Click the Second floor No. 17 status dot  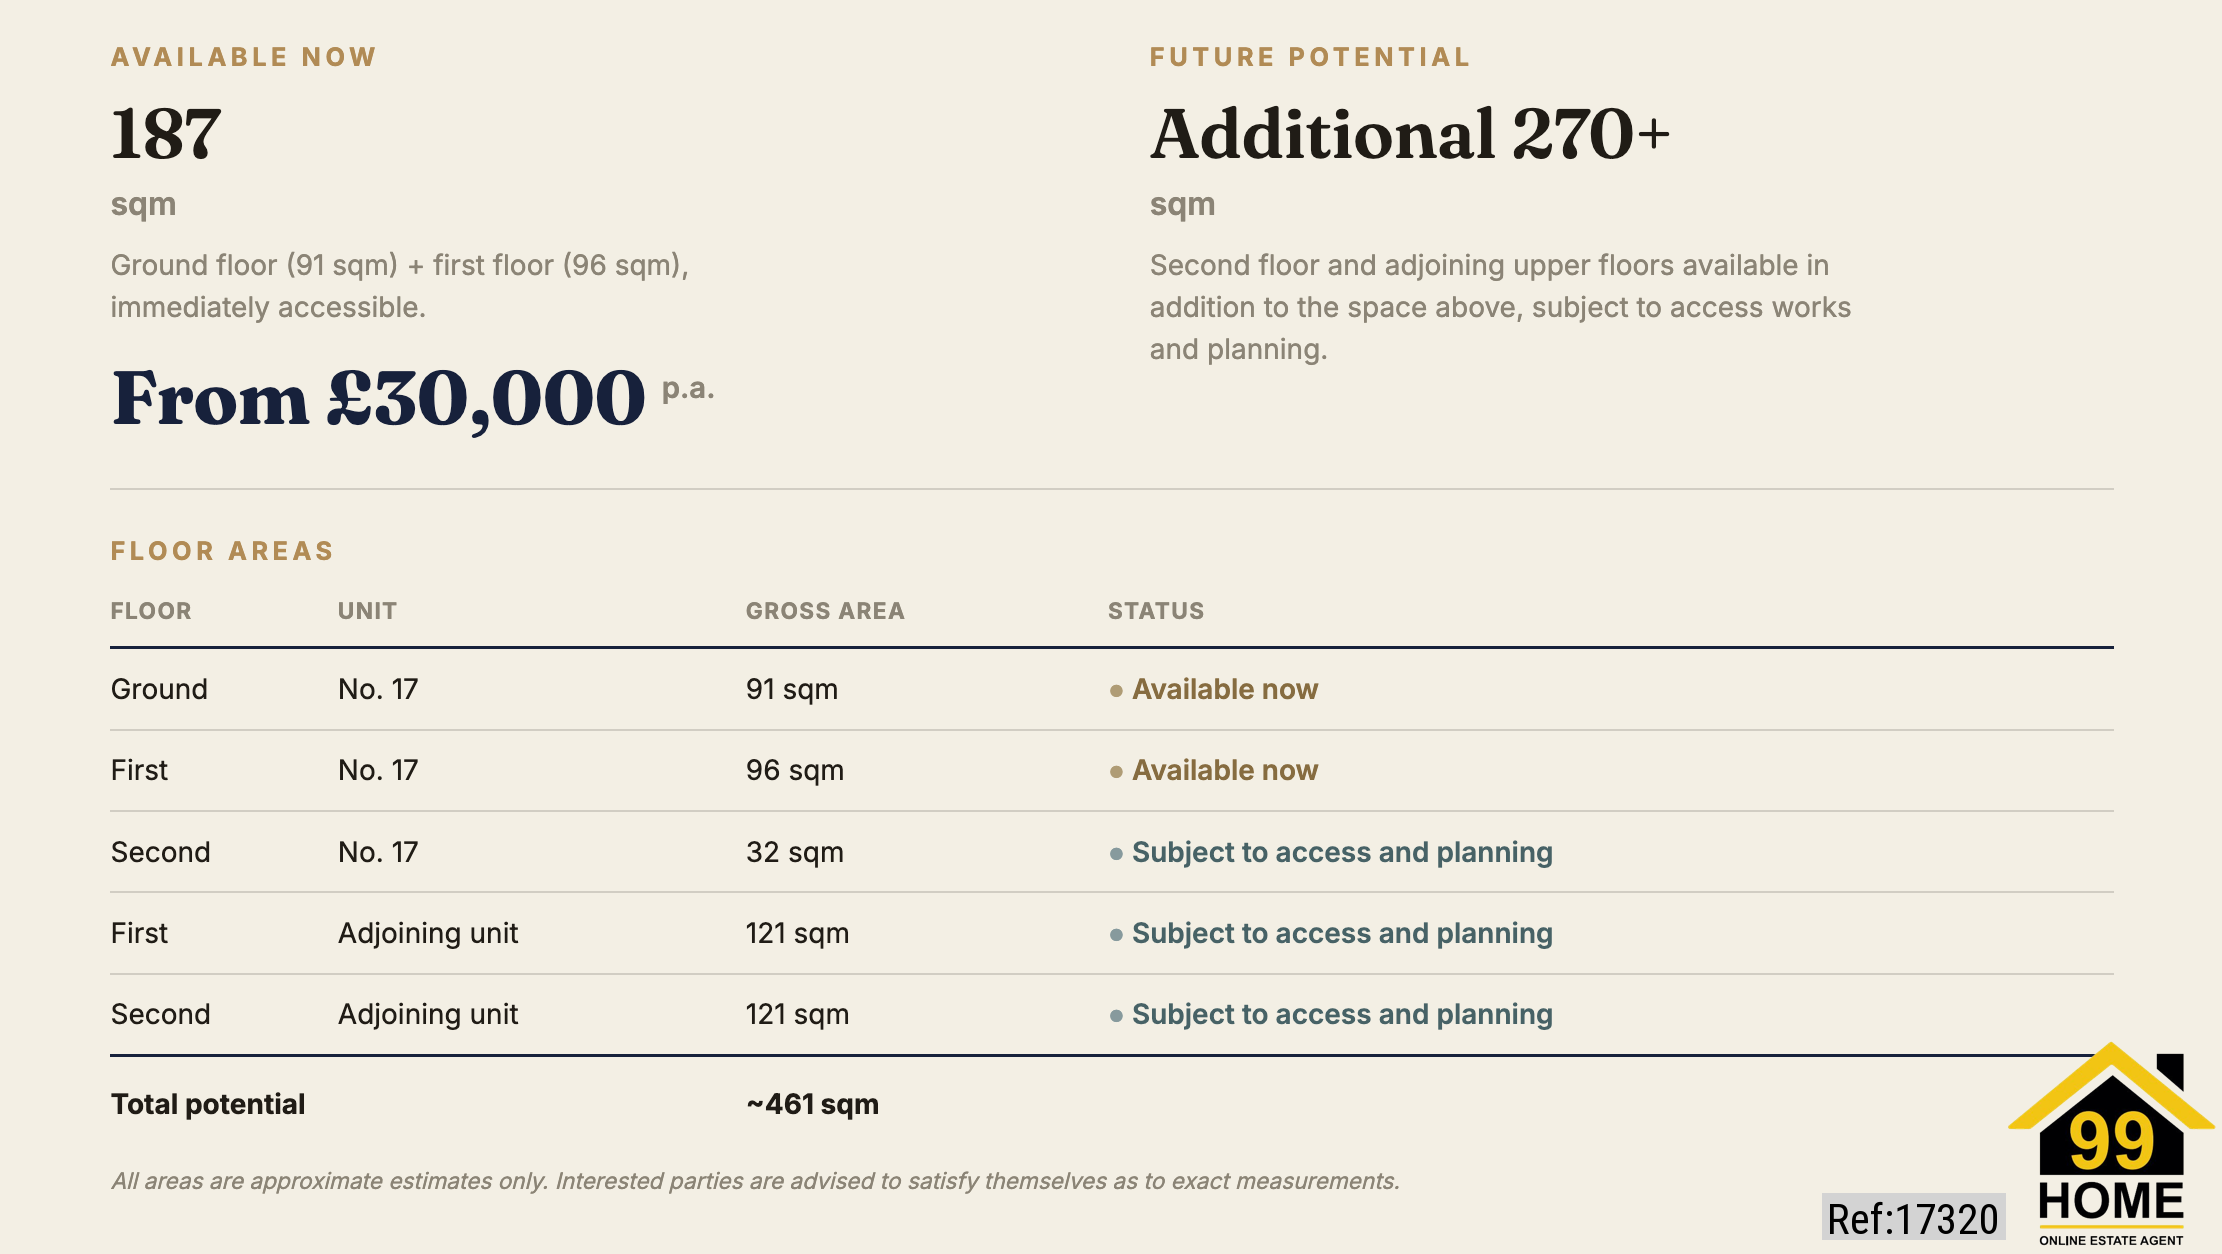tap(1116, 853)
